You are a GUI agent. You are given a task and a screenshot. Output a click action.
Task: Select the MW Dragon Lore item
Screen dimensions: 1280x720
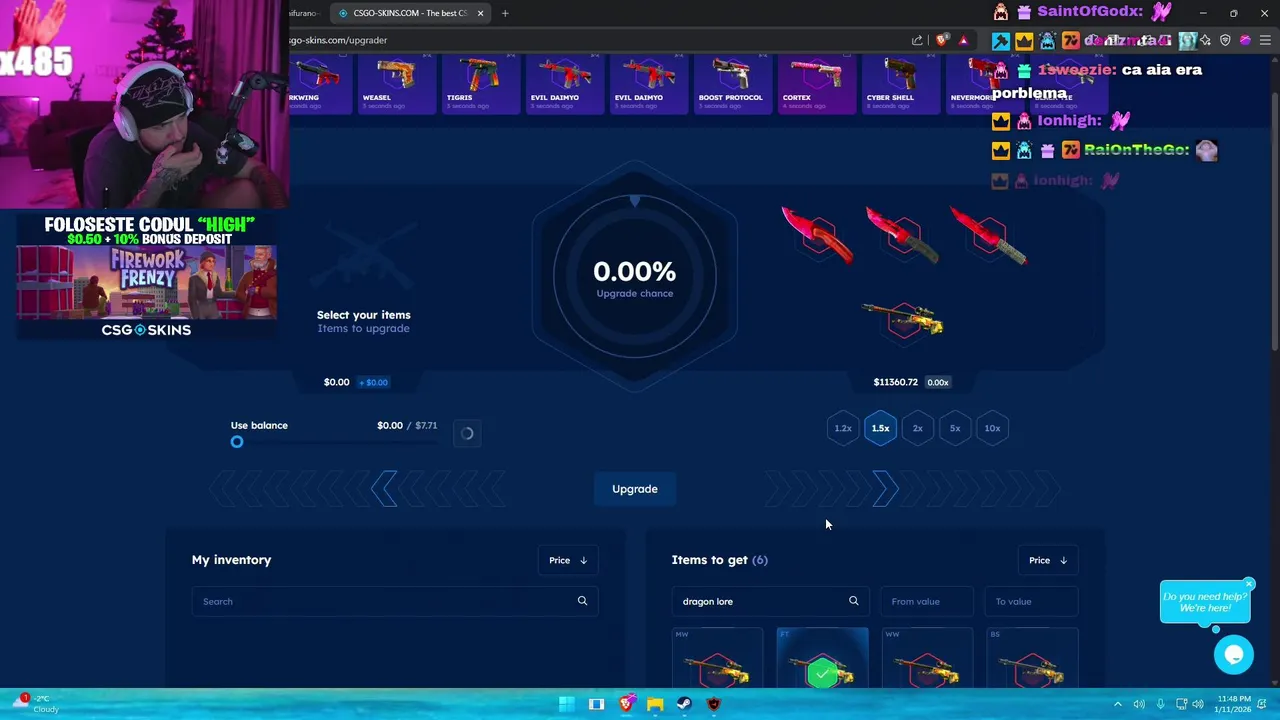coord(717,658)
